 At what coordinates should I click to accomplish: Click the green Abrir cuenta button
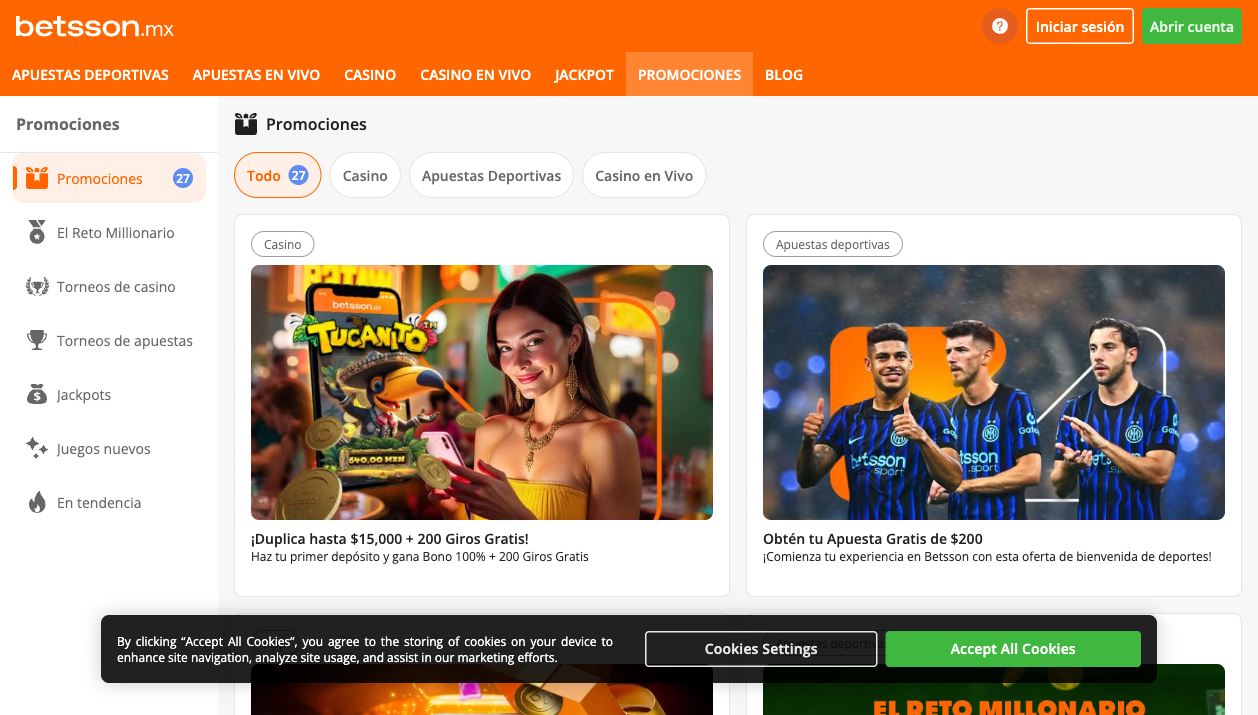1192,27
